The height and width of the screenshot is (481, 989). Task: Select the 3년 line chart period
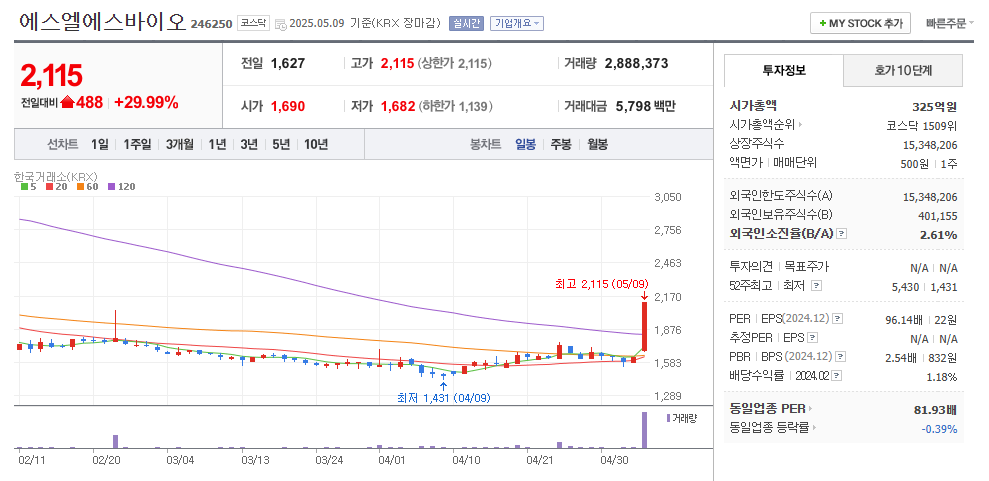(249, 144)
